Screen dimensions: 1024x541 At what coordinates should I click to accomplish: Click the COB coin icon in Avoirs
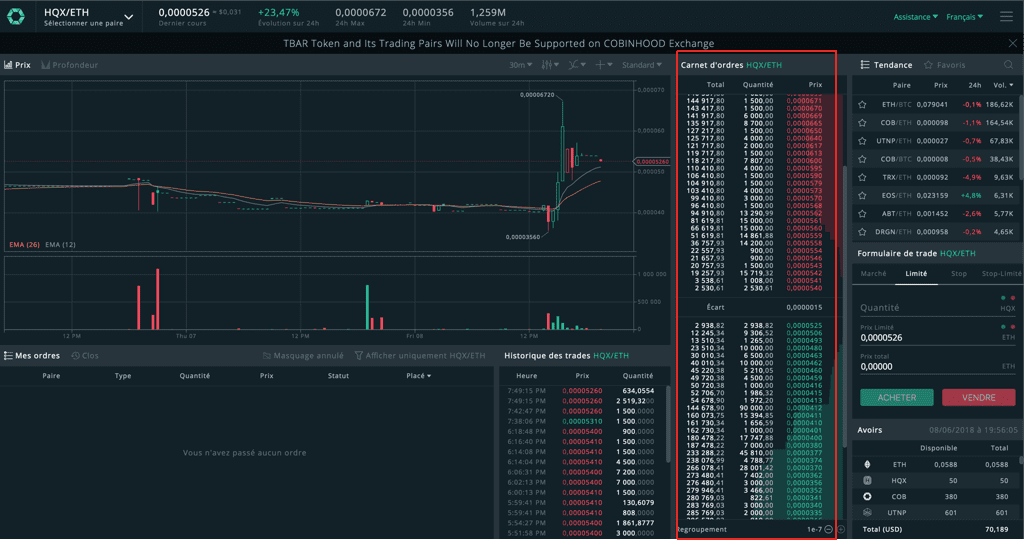867,497
